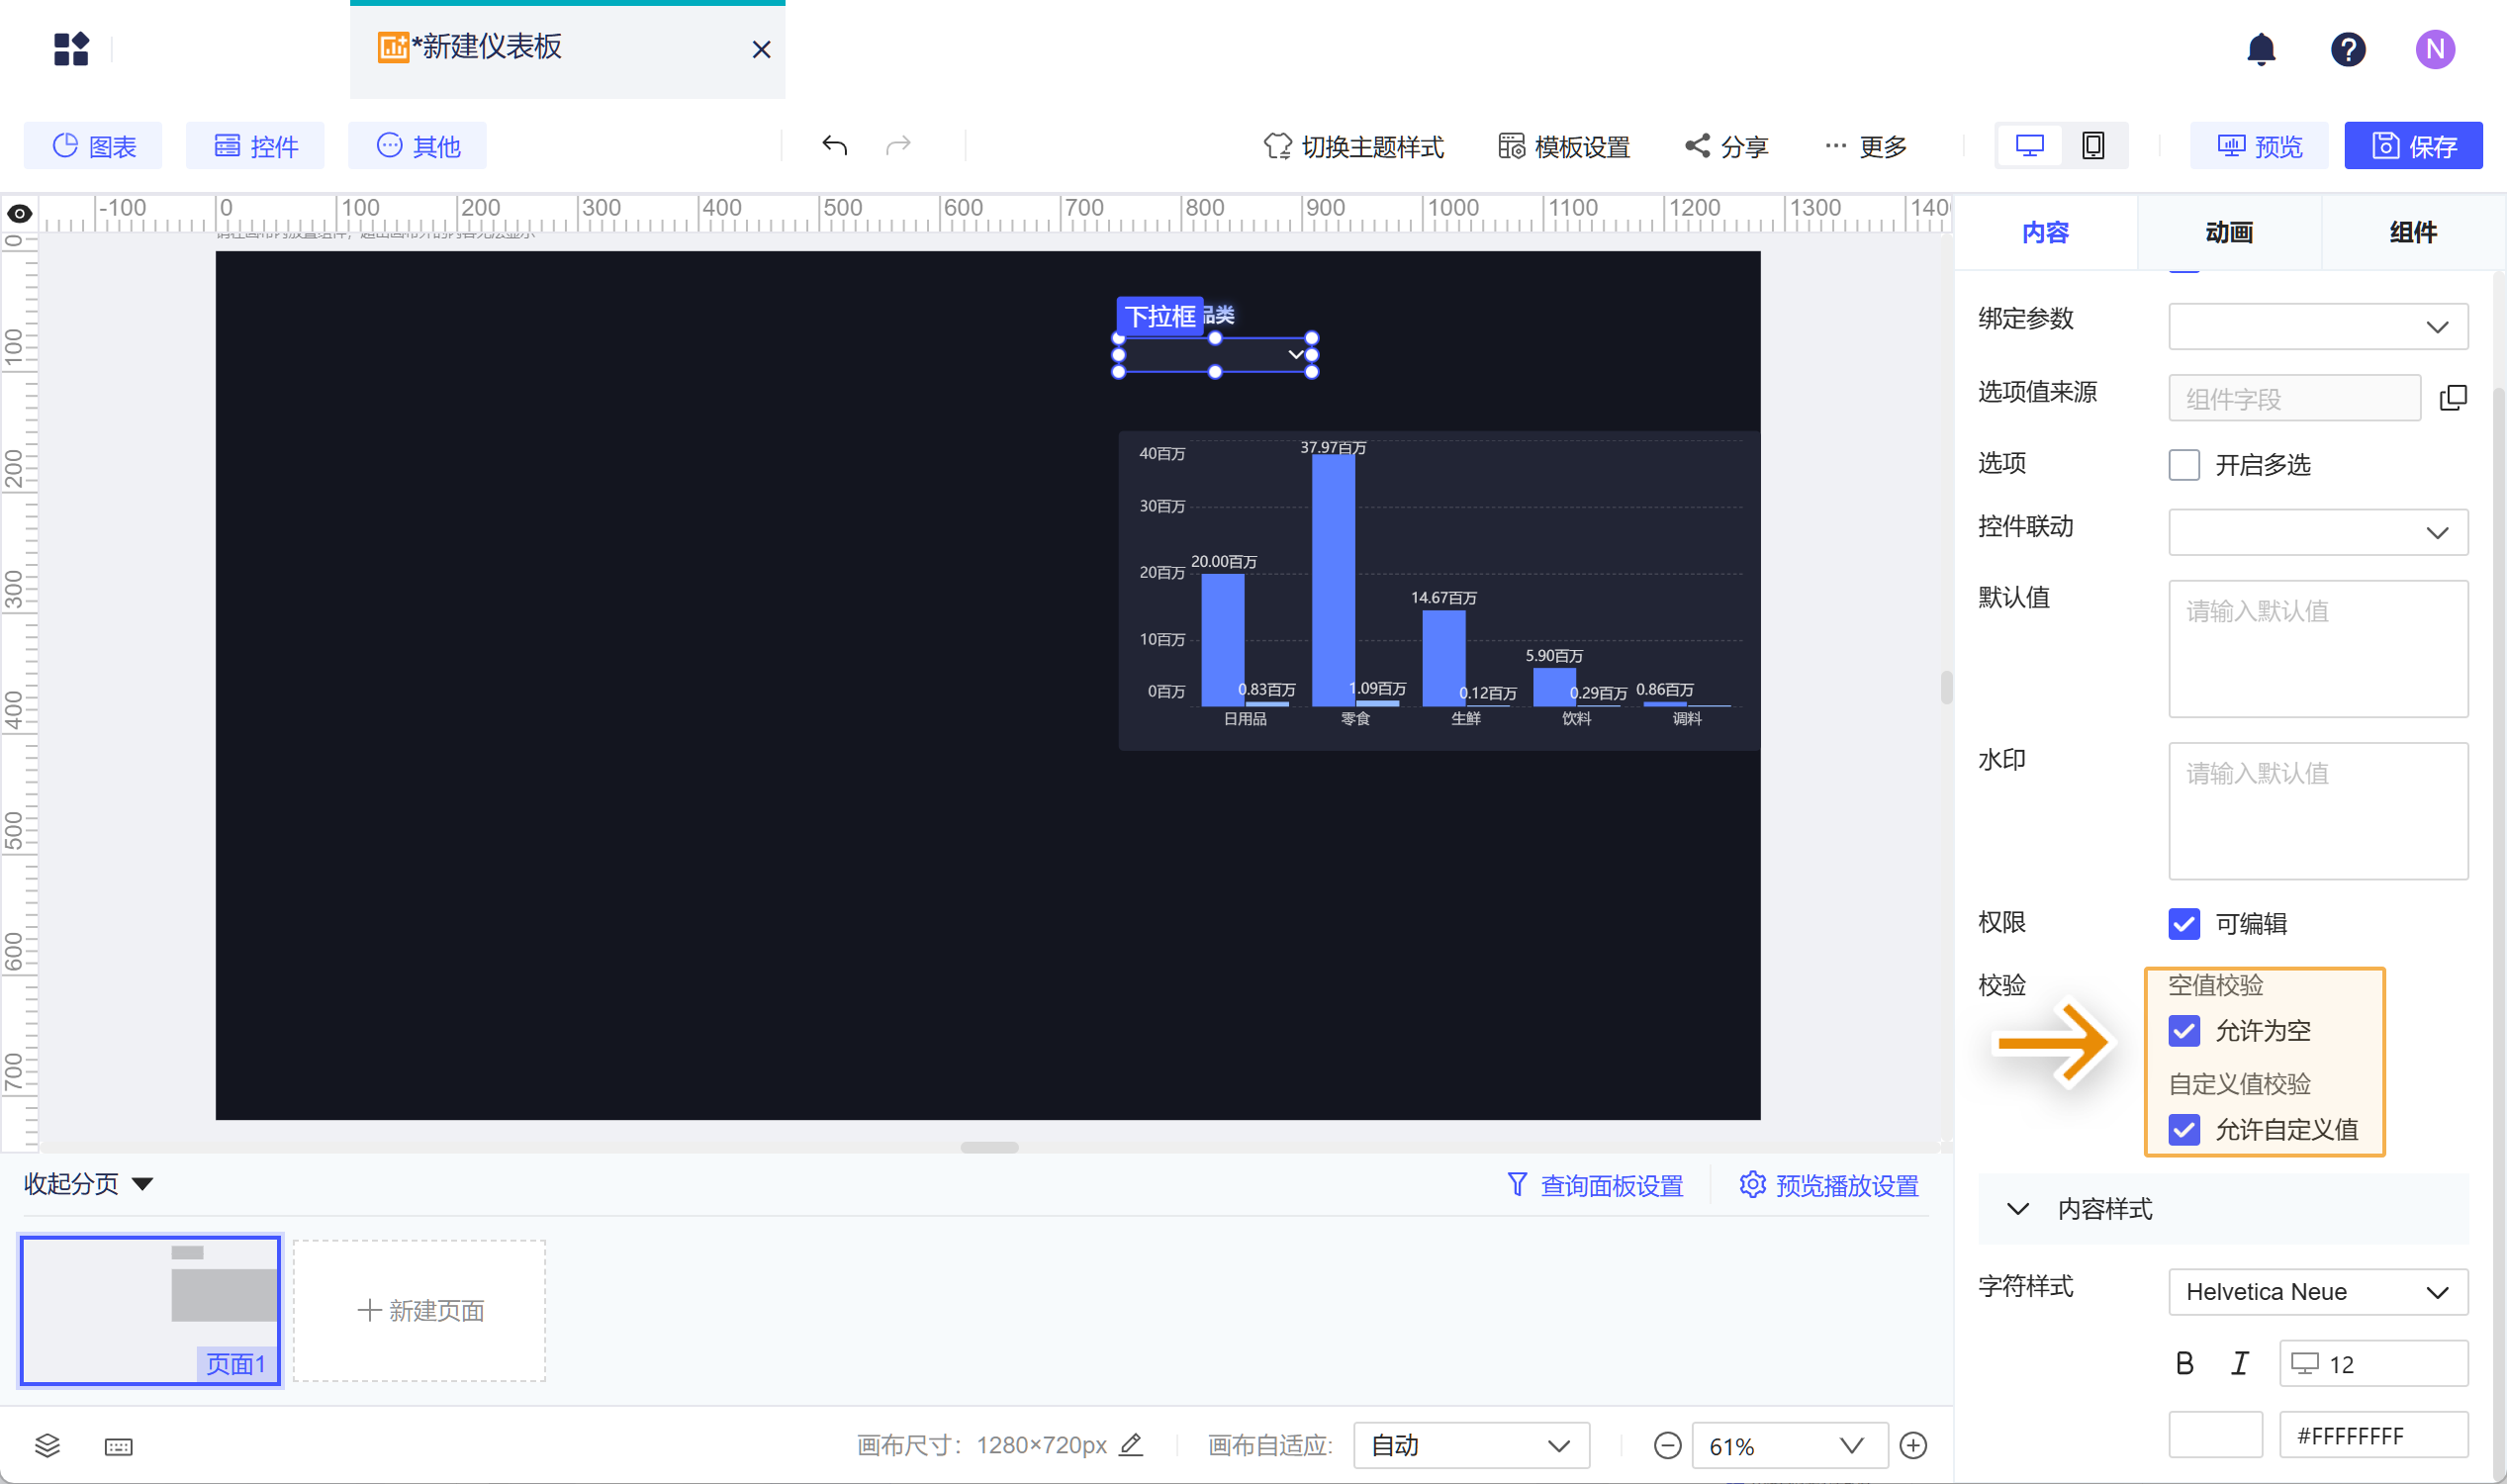Click copy icon beside 选项值来源 field
2507x1484 pixels.
[2452, 398]
